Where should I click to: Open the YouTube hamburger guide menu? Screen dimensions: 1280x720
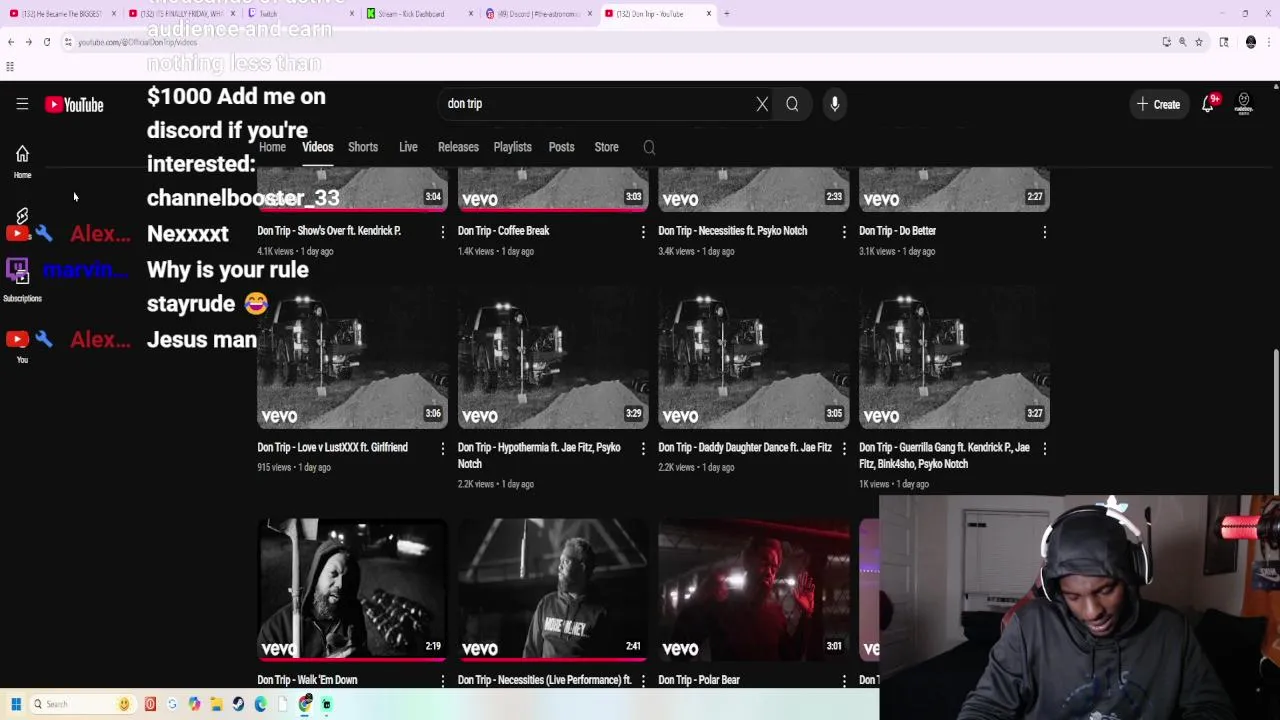[x=22, y=104]
